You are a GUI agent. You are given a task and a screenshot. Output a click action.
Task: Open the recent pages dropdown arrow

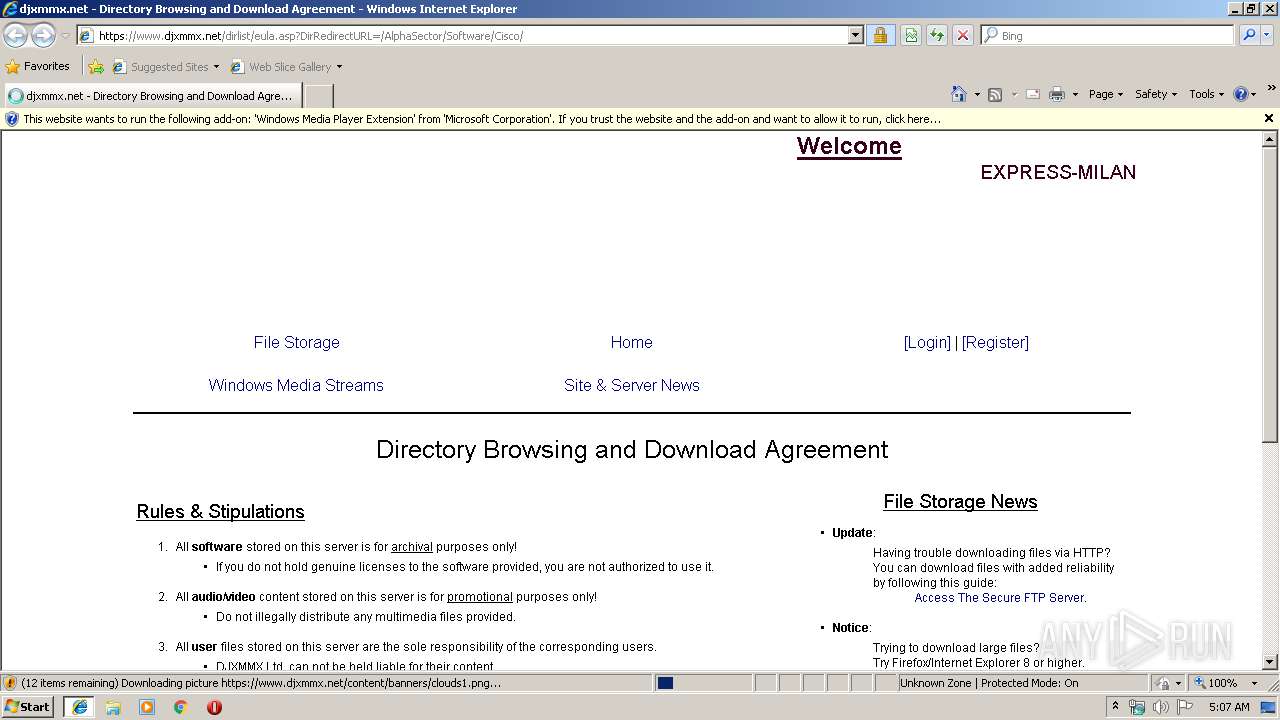tap(65, 36)
